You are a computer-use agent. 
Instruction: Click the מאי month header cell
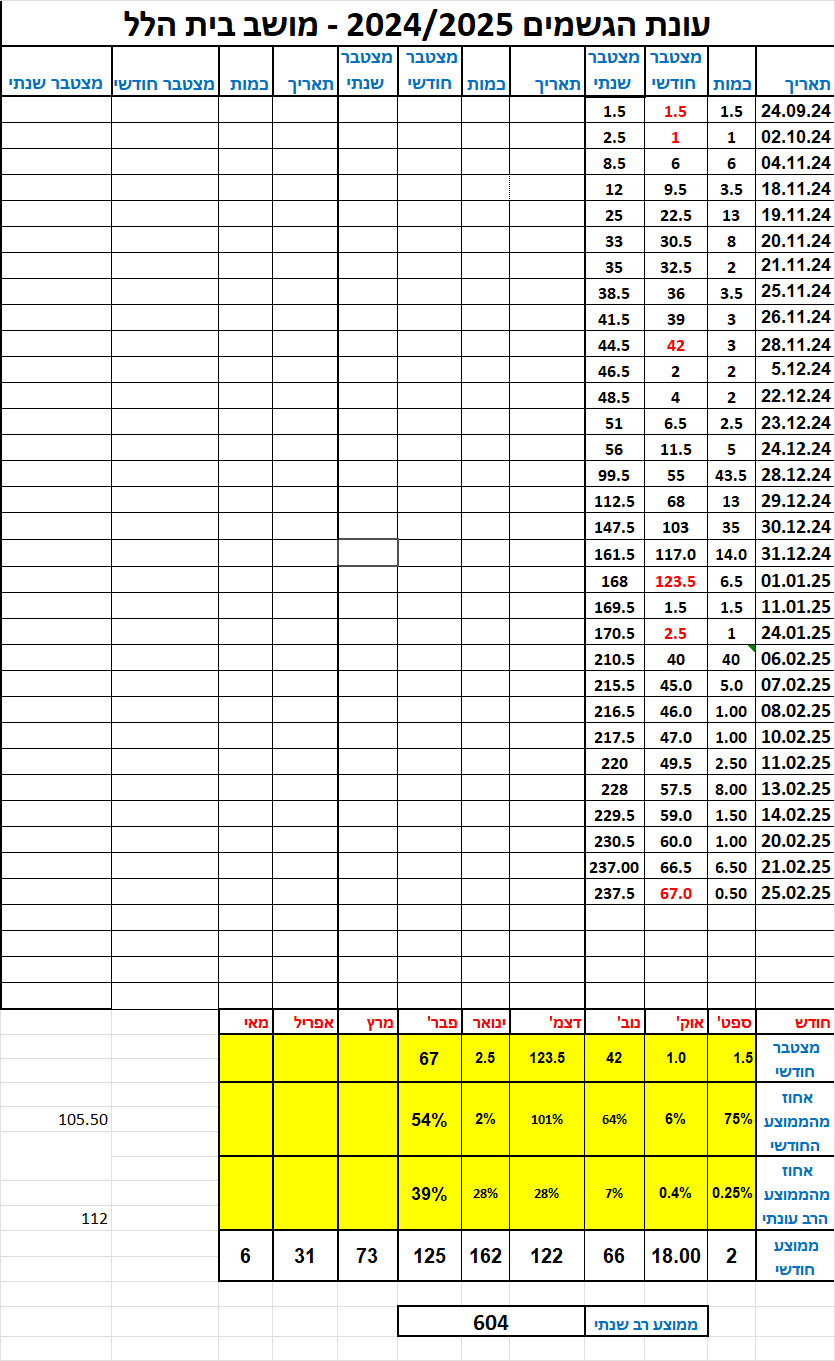click(x=245, y=1022)
